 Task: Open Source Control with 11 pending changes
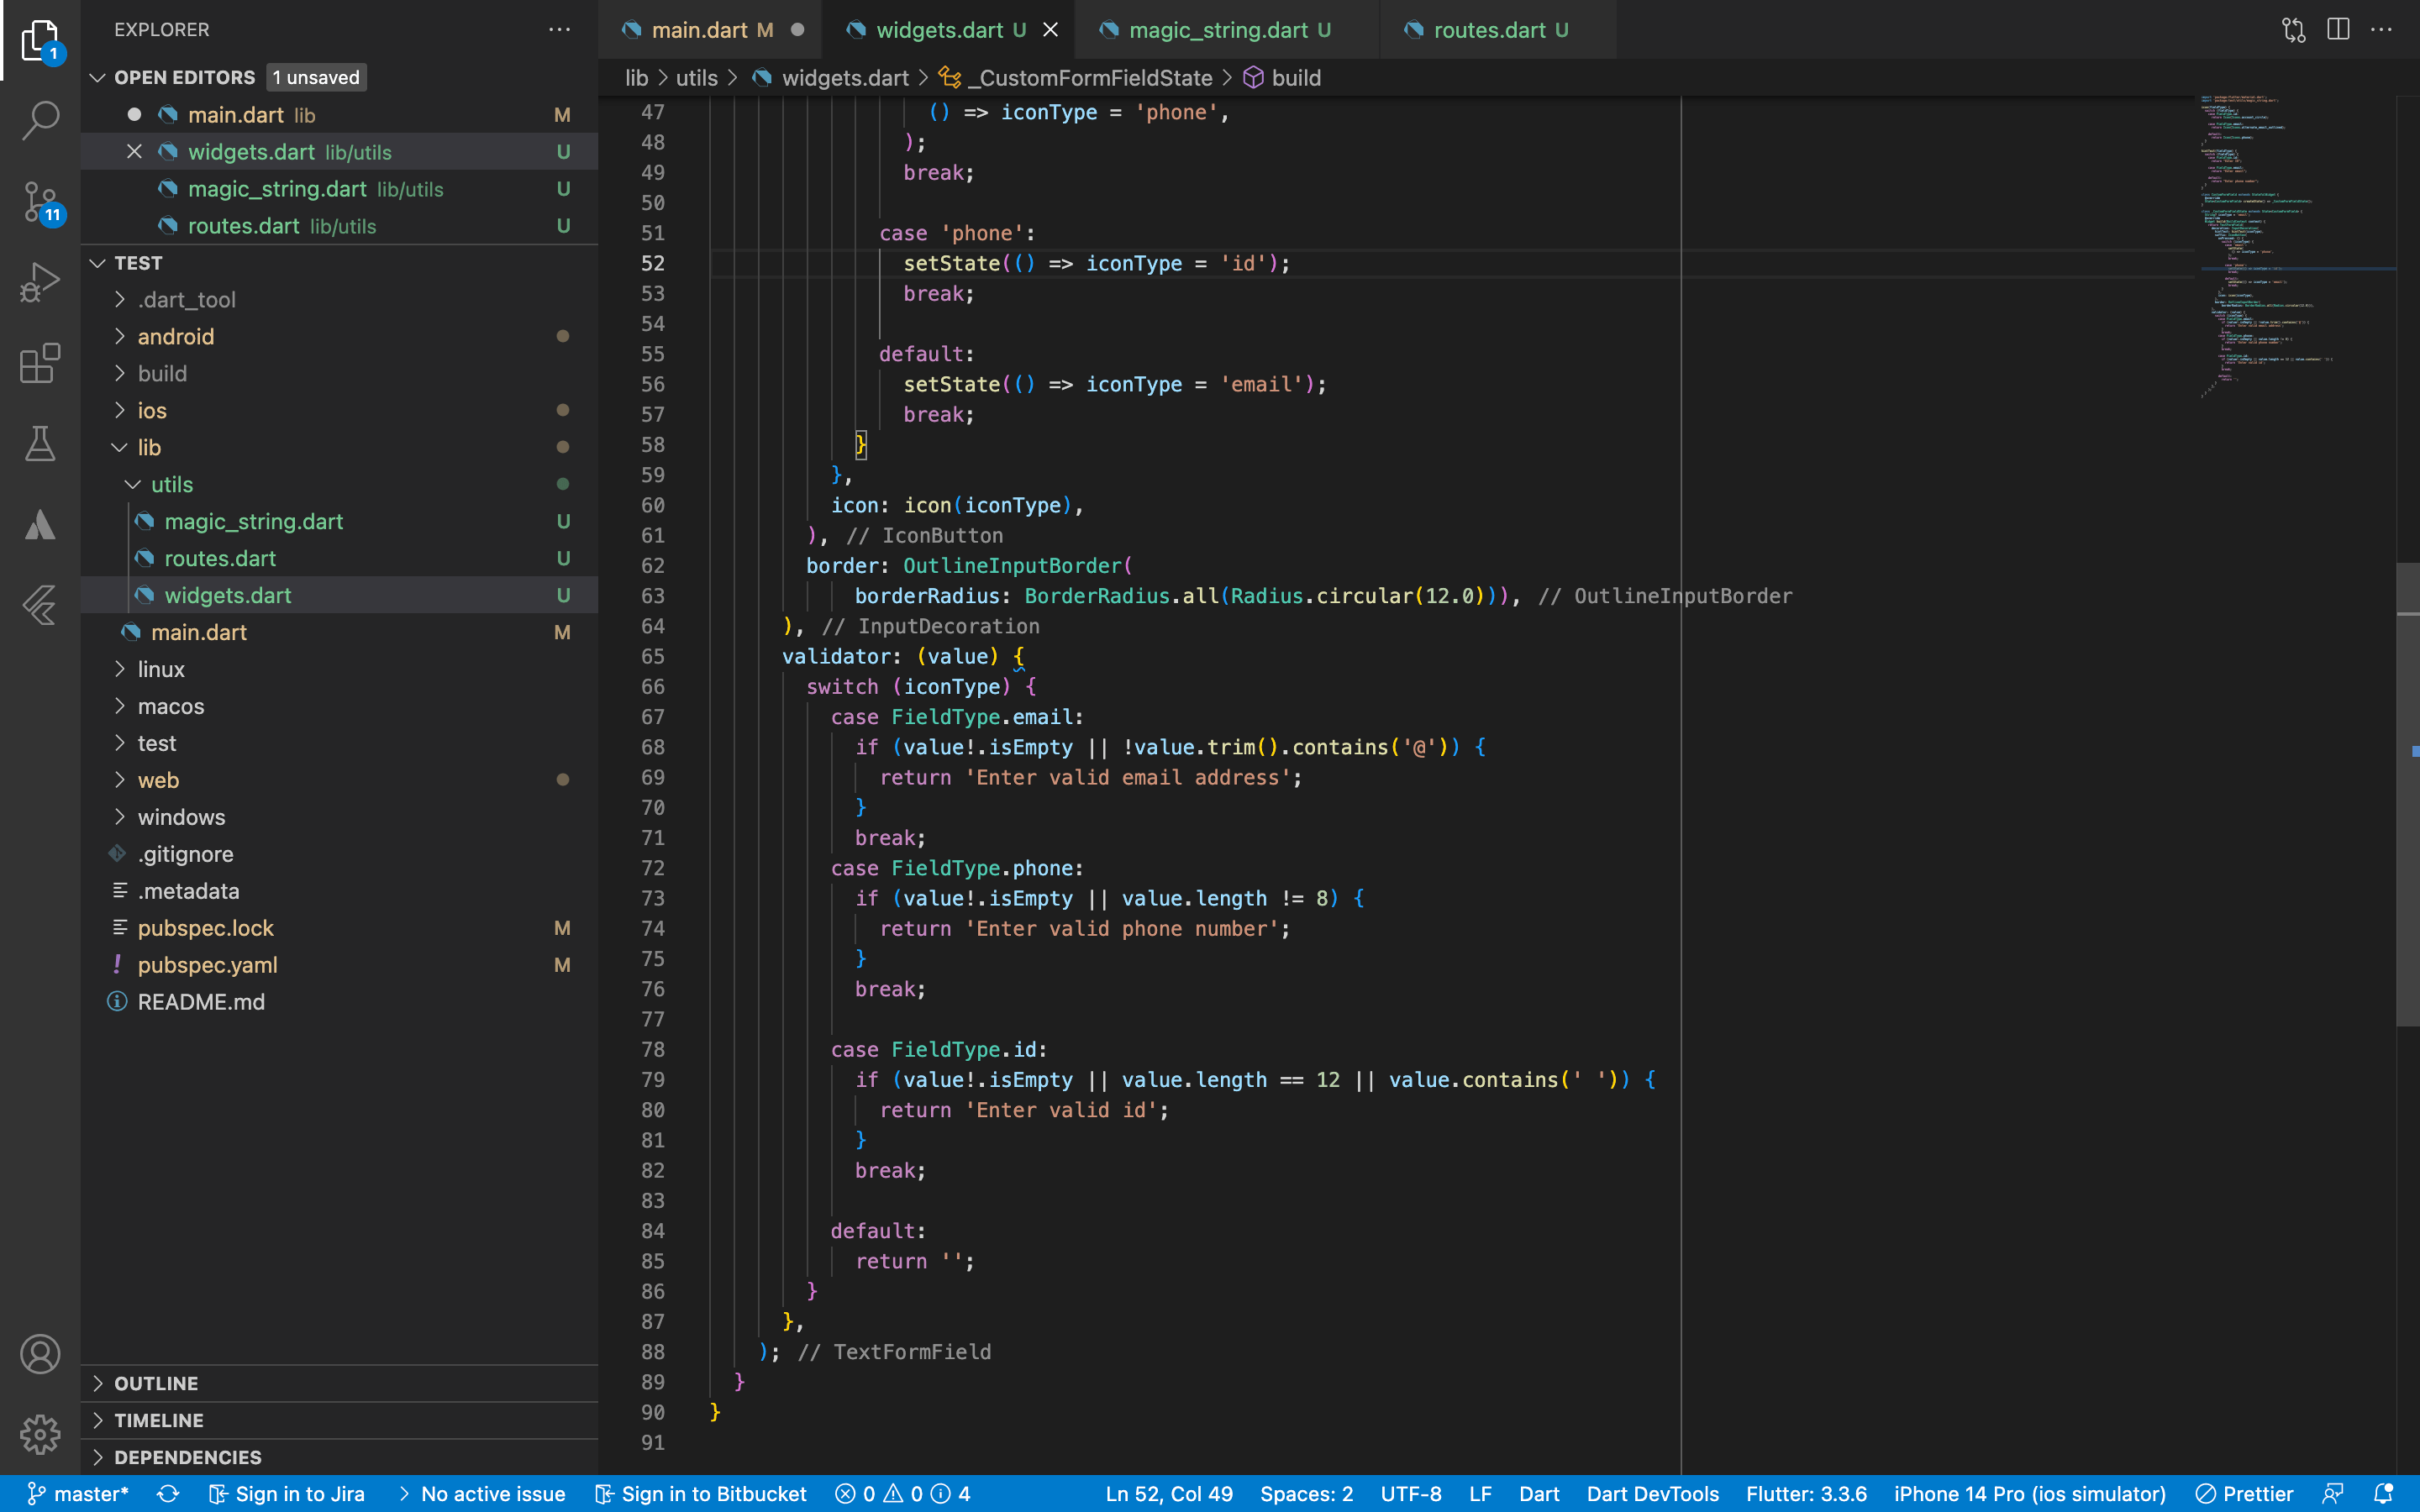pos(40,201)
